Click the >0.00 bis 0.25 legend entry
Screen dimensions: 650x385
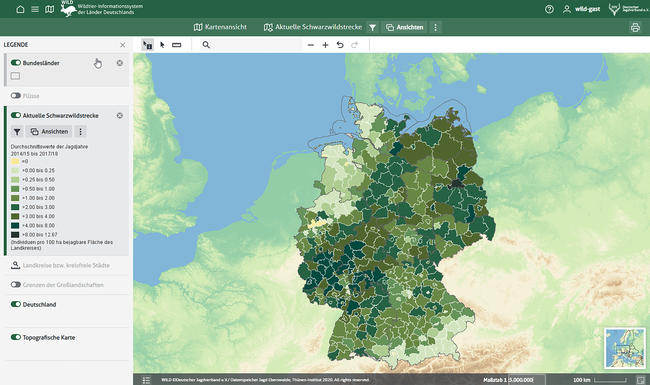click(33, 170)
